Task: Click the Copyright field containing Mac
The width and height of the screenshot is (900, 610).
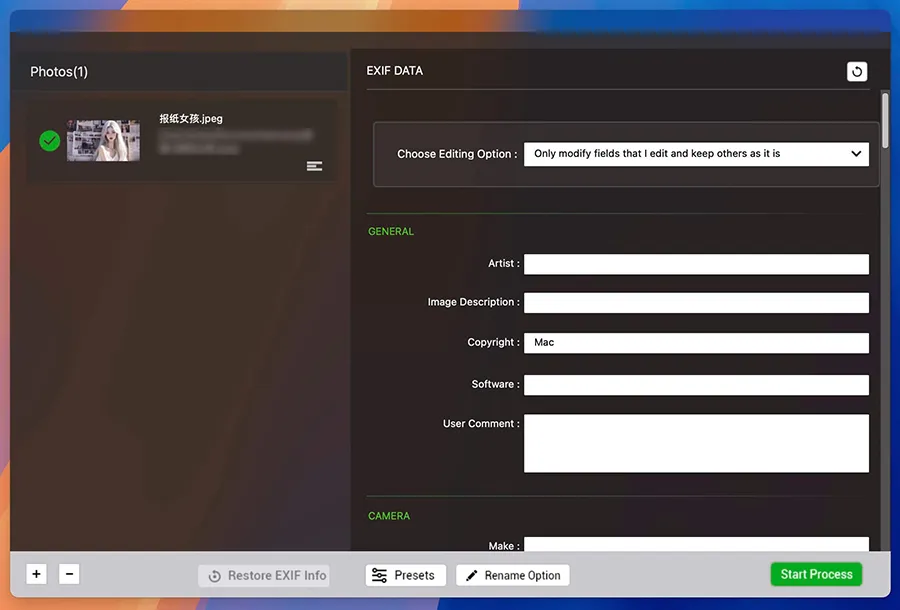Action: 695,343
